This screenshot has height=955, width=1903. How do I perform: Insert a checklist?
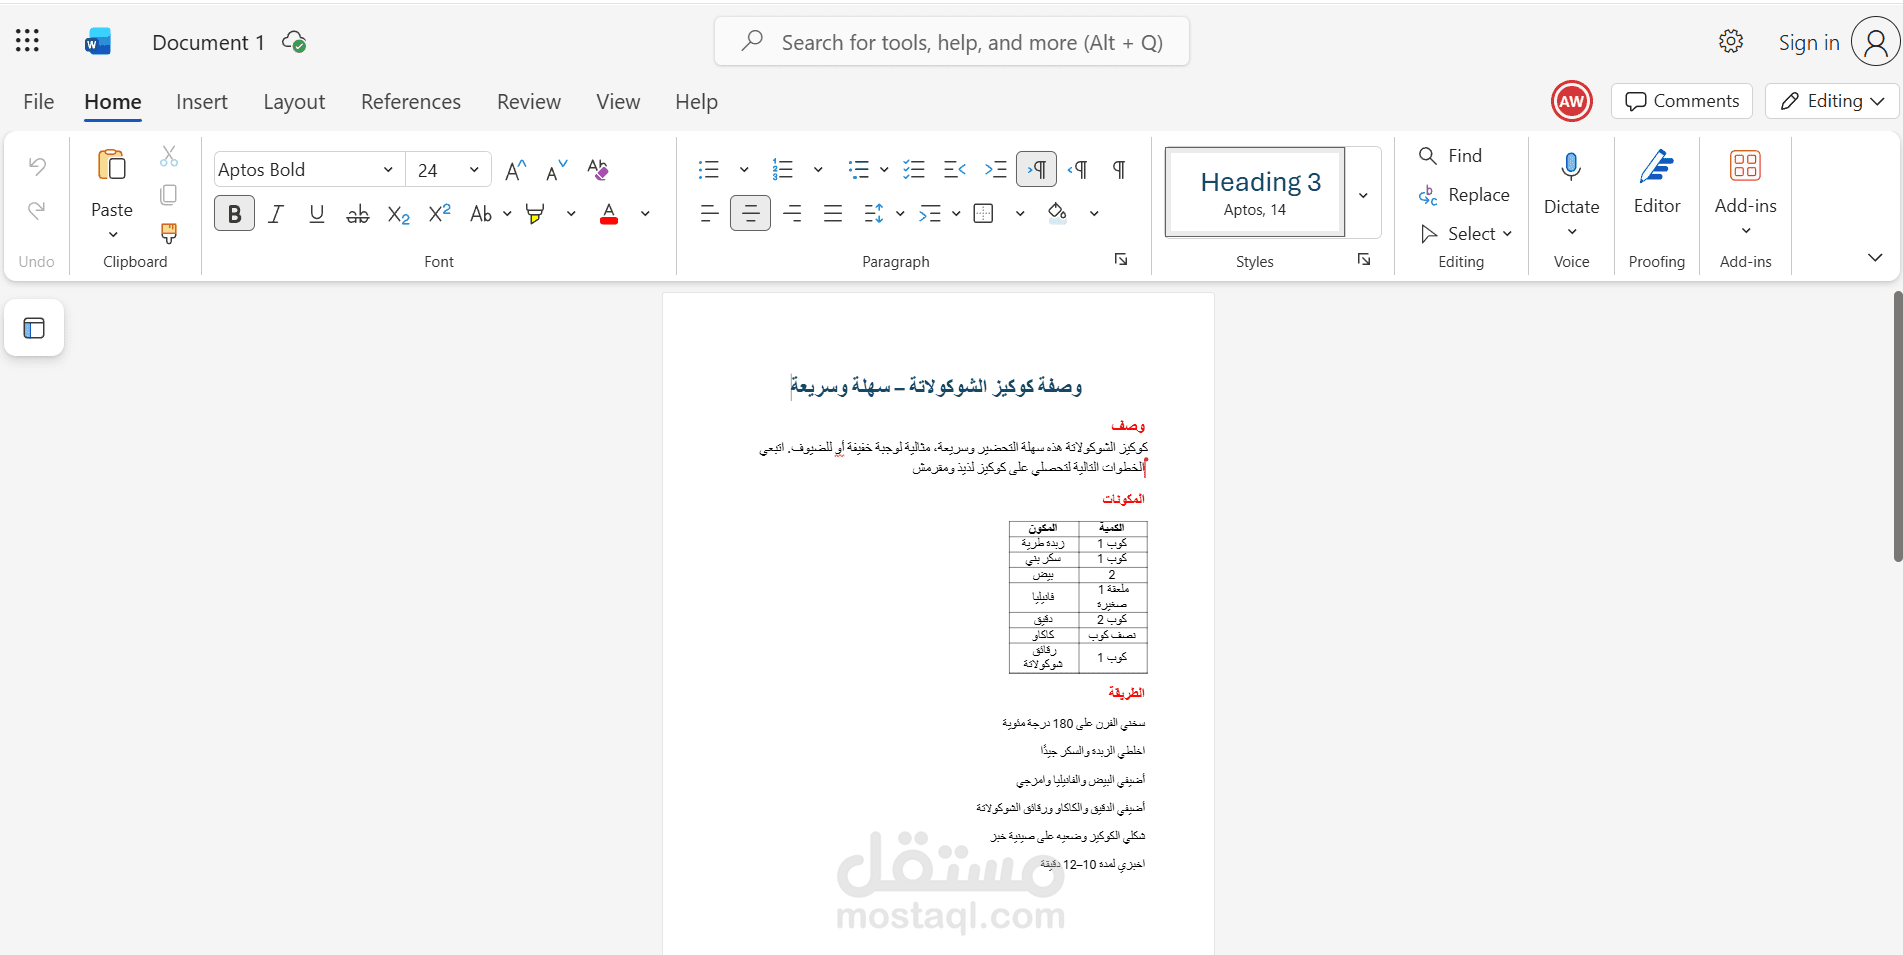[x=914, y=170]
